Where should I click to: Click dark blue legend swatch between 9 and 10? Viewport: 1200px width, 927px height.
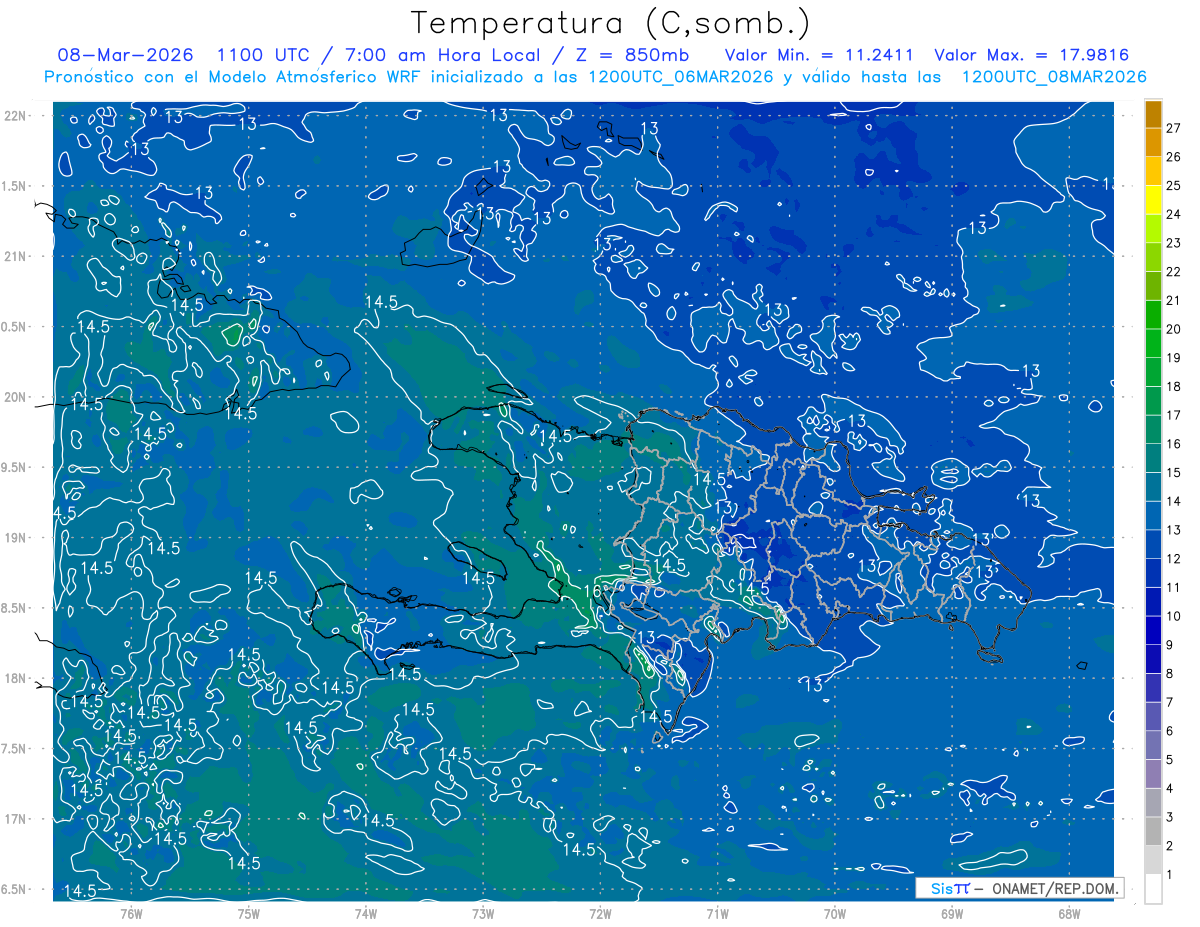[1153, 631]
